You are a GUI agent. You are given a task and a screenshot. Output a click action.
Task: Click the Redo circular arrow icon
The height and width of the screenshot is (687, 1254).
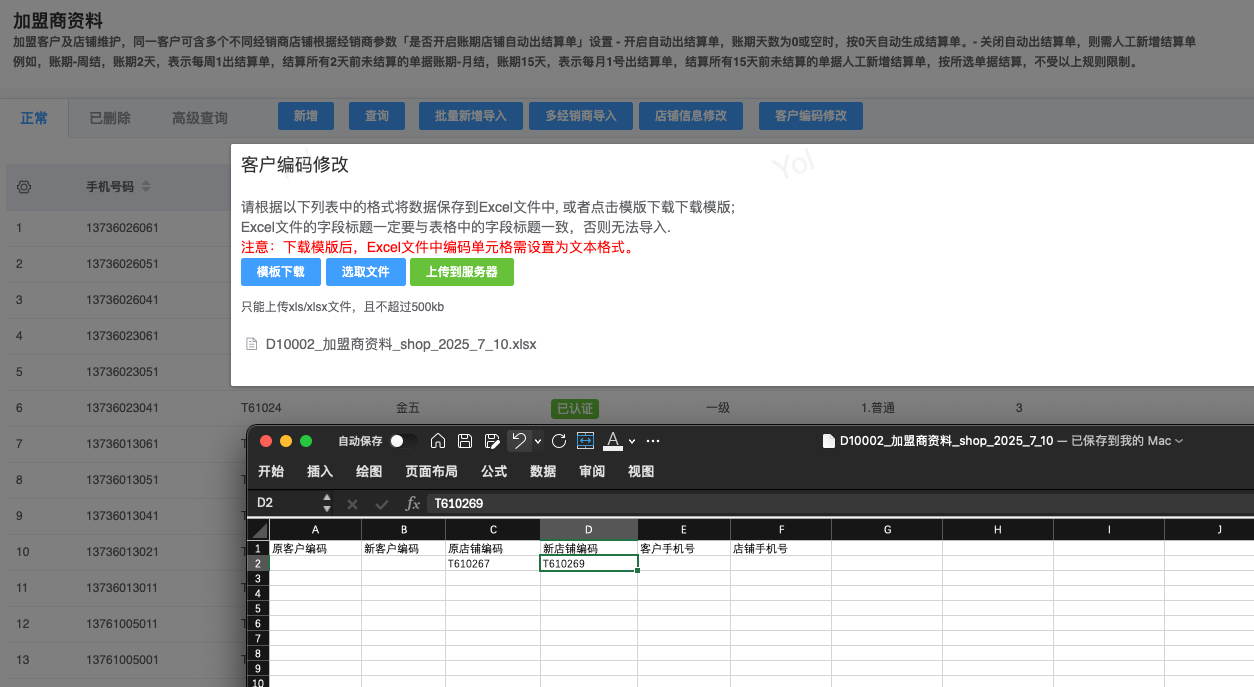pyautogui.click(x=559, y=441)
